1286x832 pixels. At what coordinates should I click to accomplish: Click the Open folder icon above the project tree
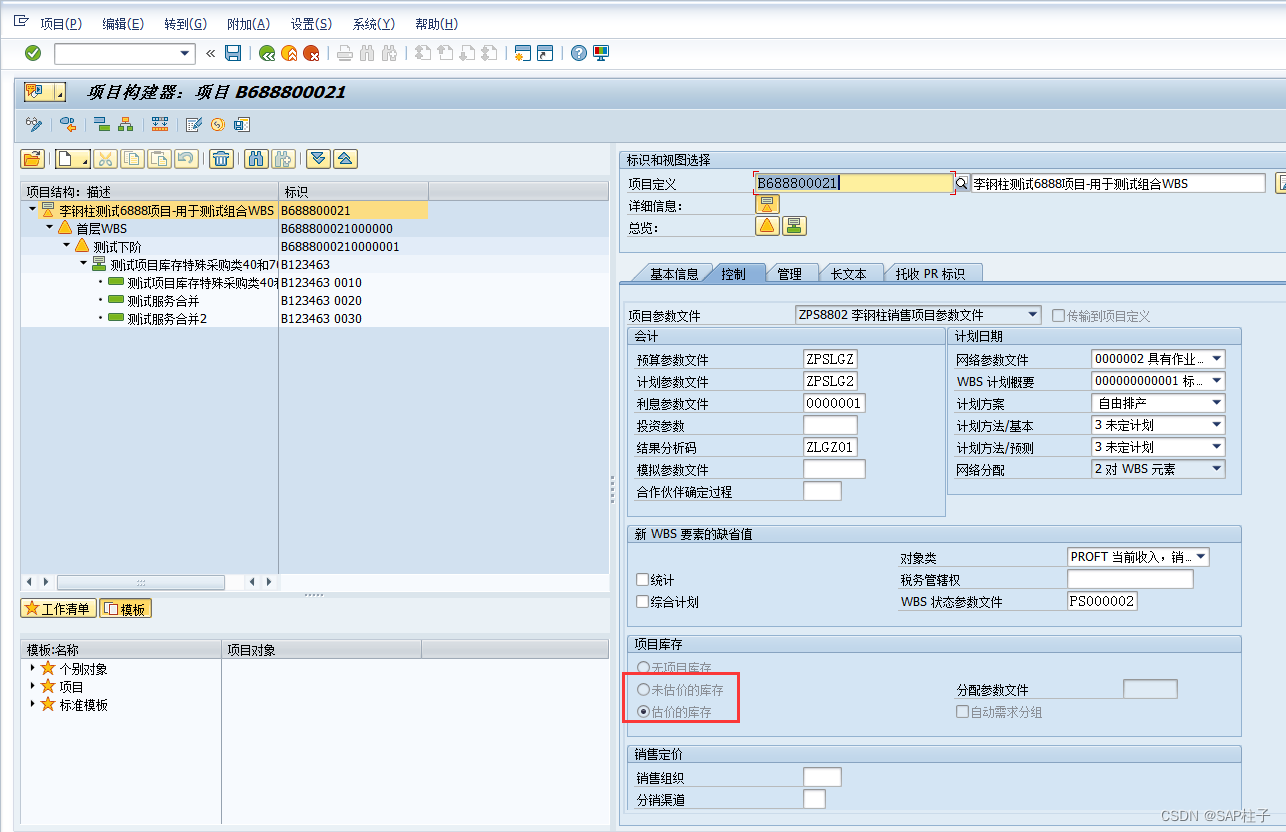tap(33, 158)
